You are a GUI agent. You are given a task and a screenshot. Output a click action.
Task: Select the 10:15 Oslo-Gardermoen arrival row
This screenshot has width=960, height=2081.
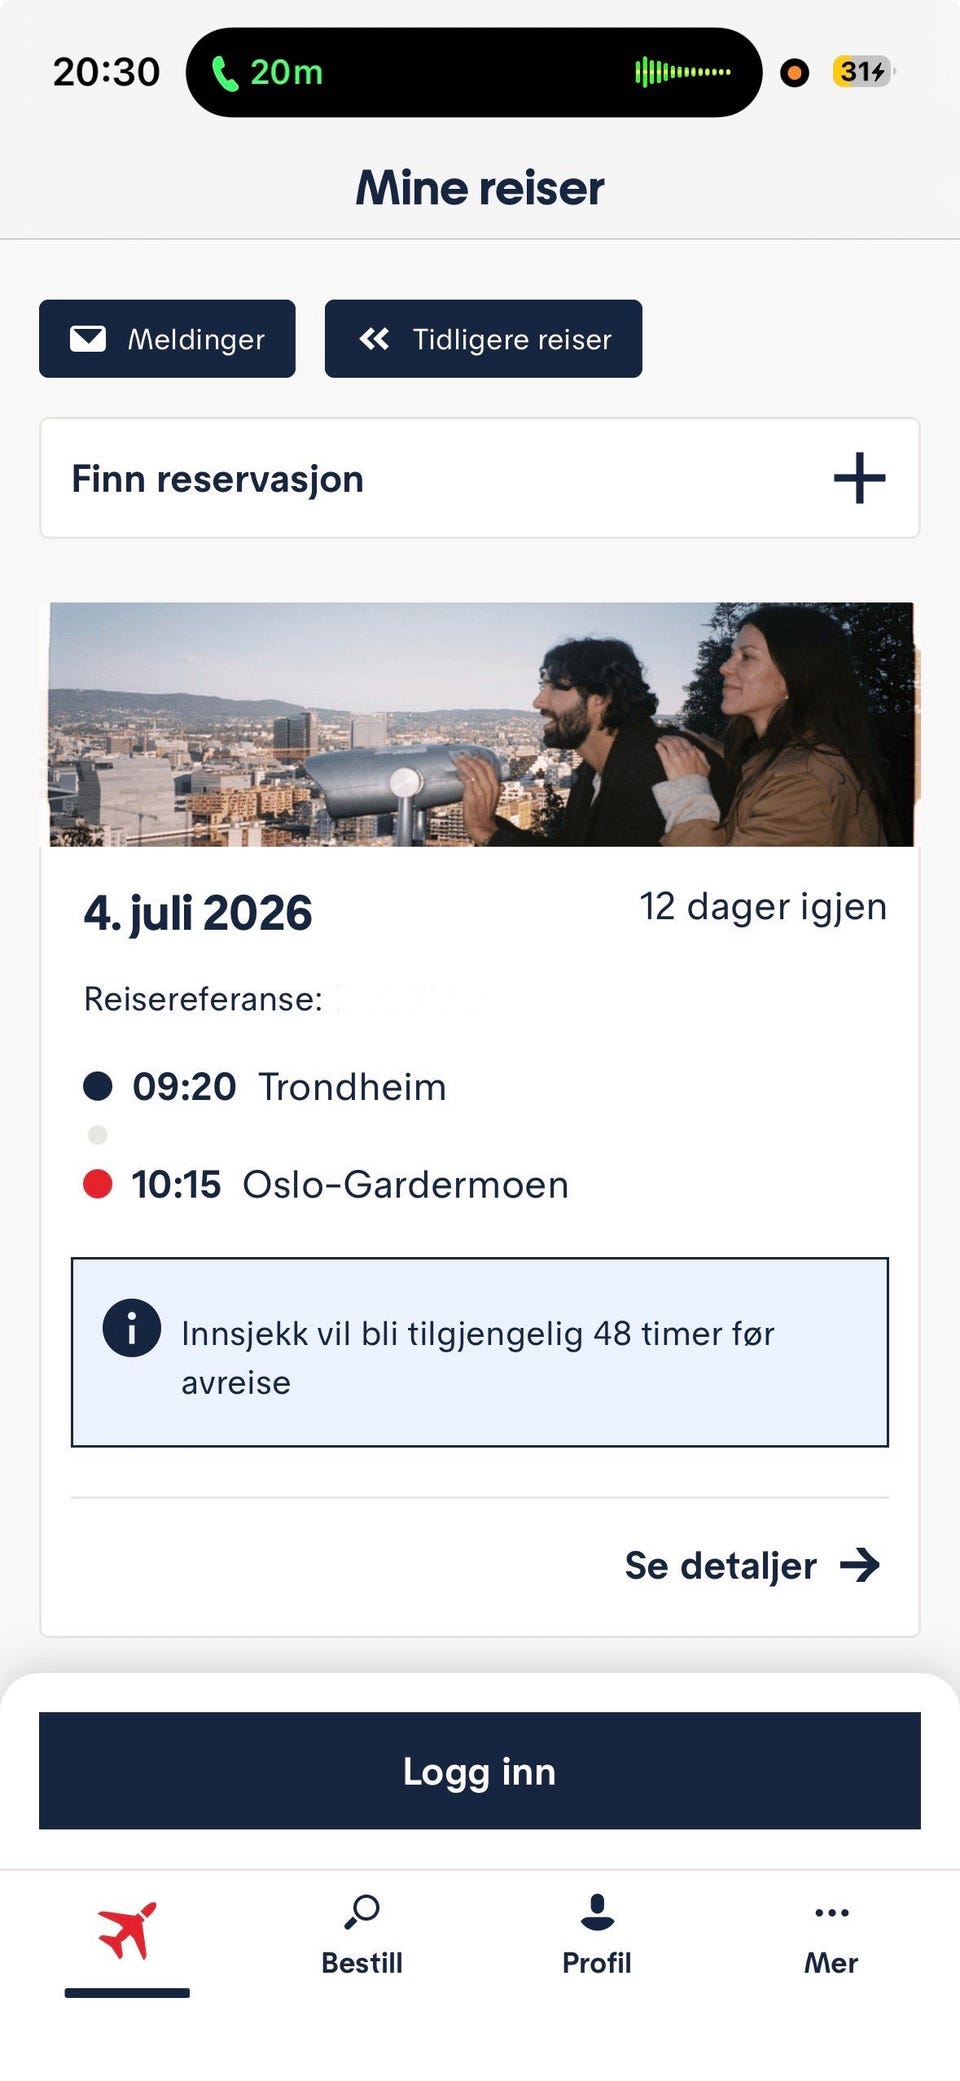point(326,1185)
